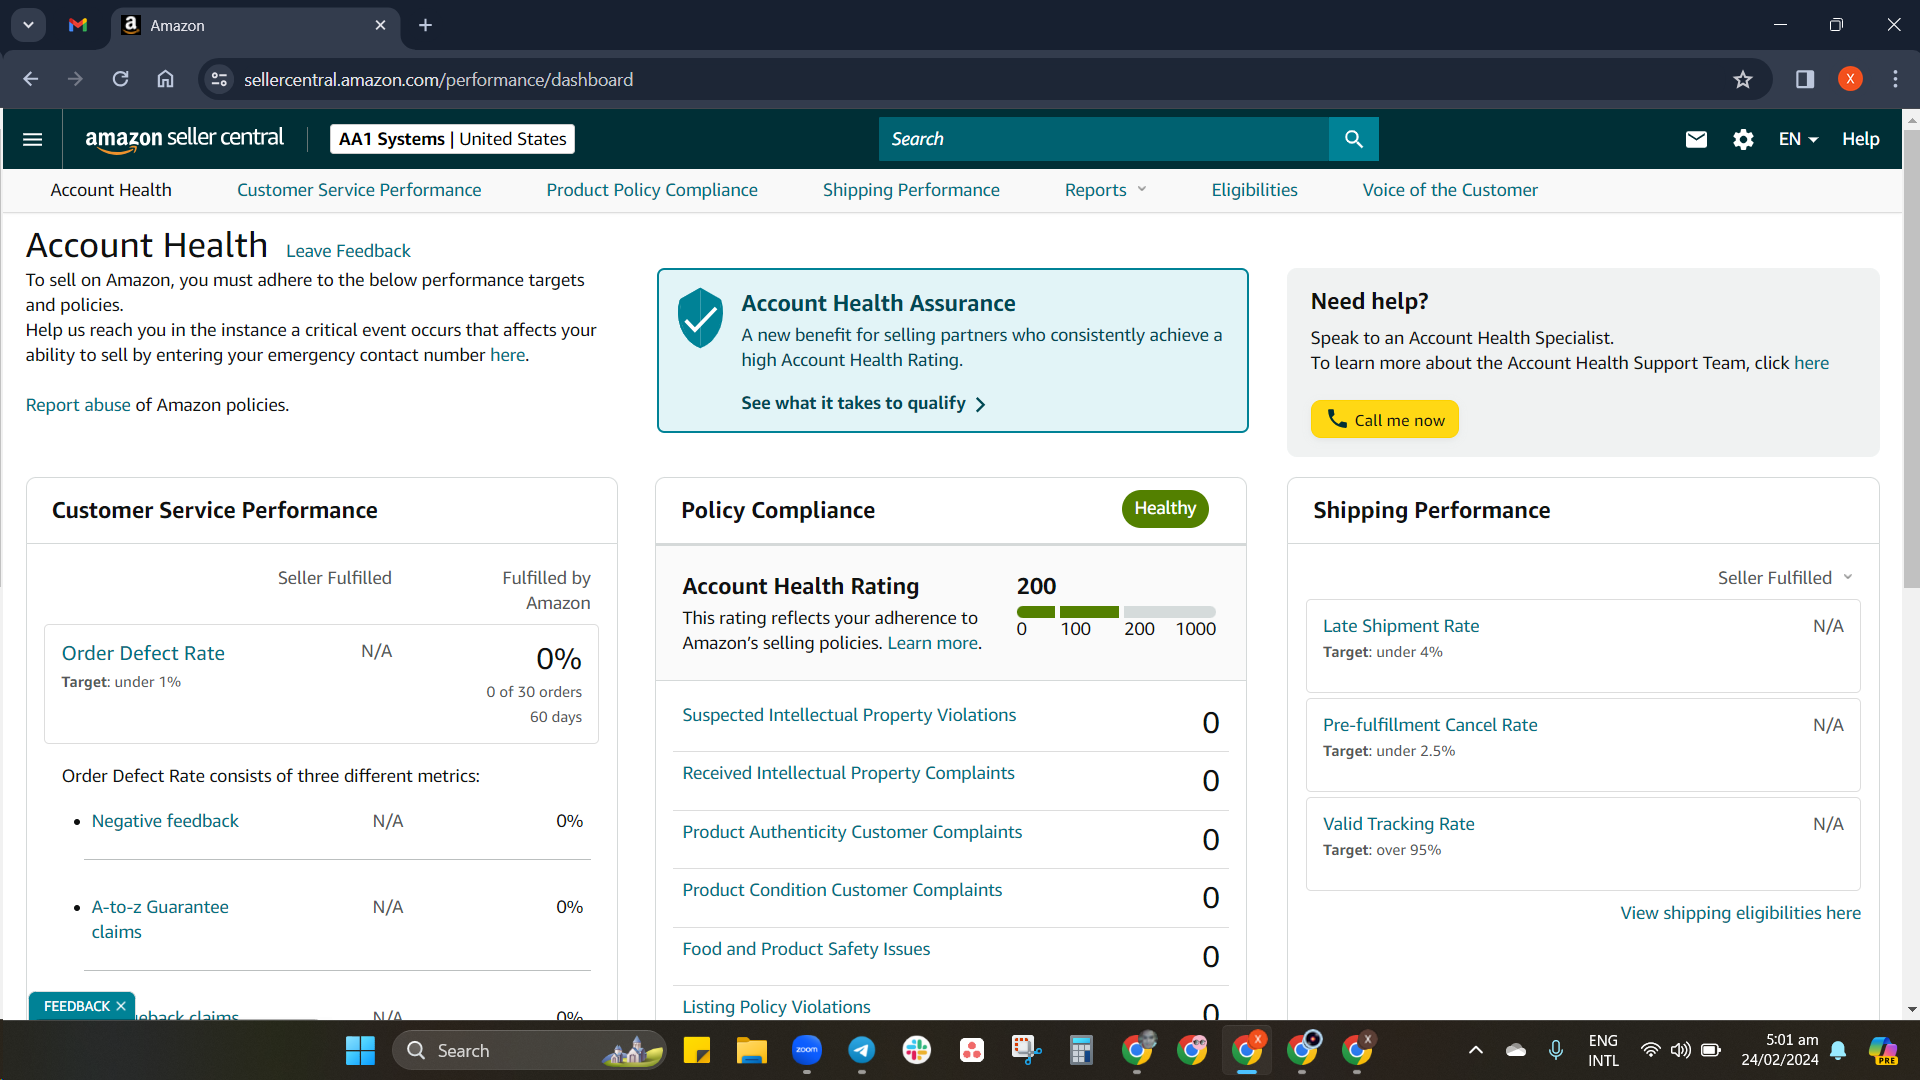Open the EN language dropdown
The height and width of the screenshot is (1080, 1920).
1798,139
